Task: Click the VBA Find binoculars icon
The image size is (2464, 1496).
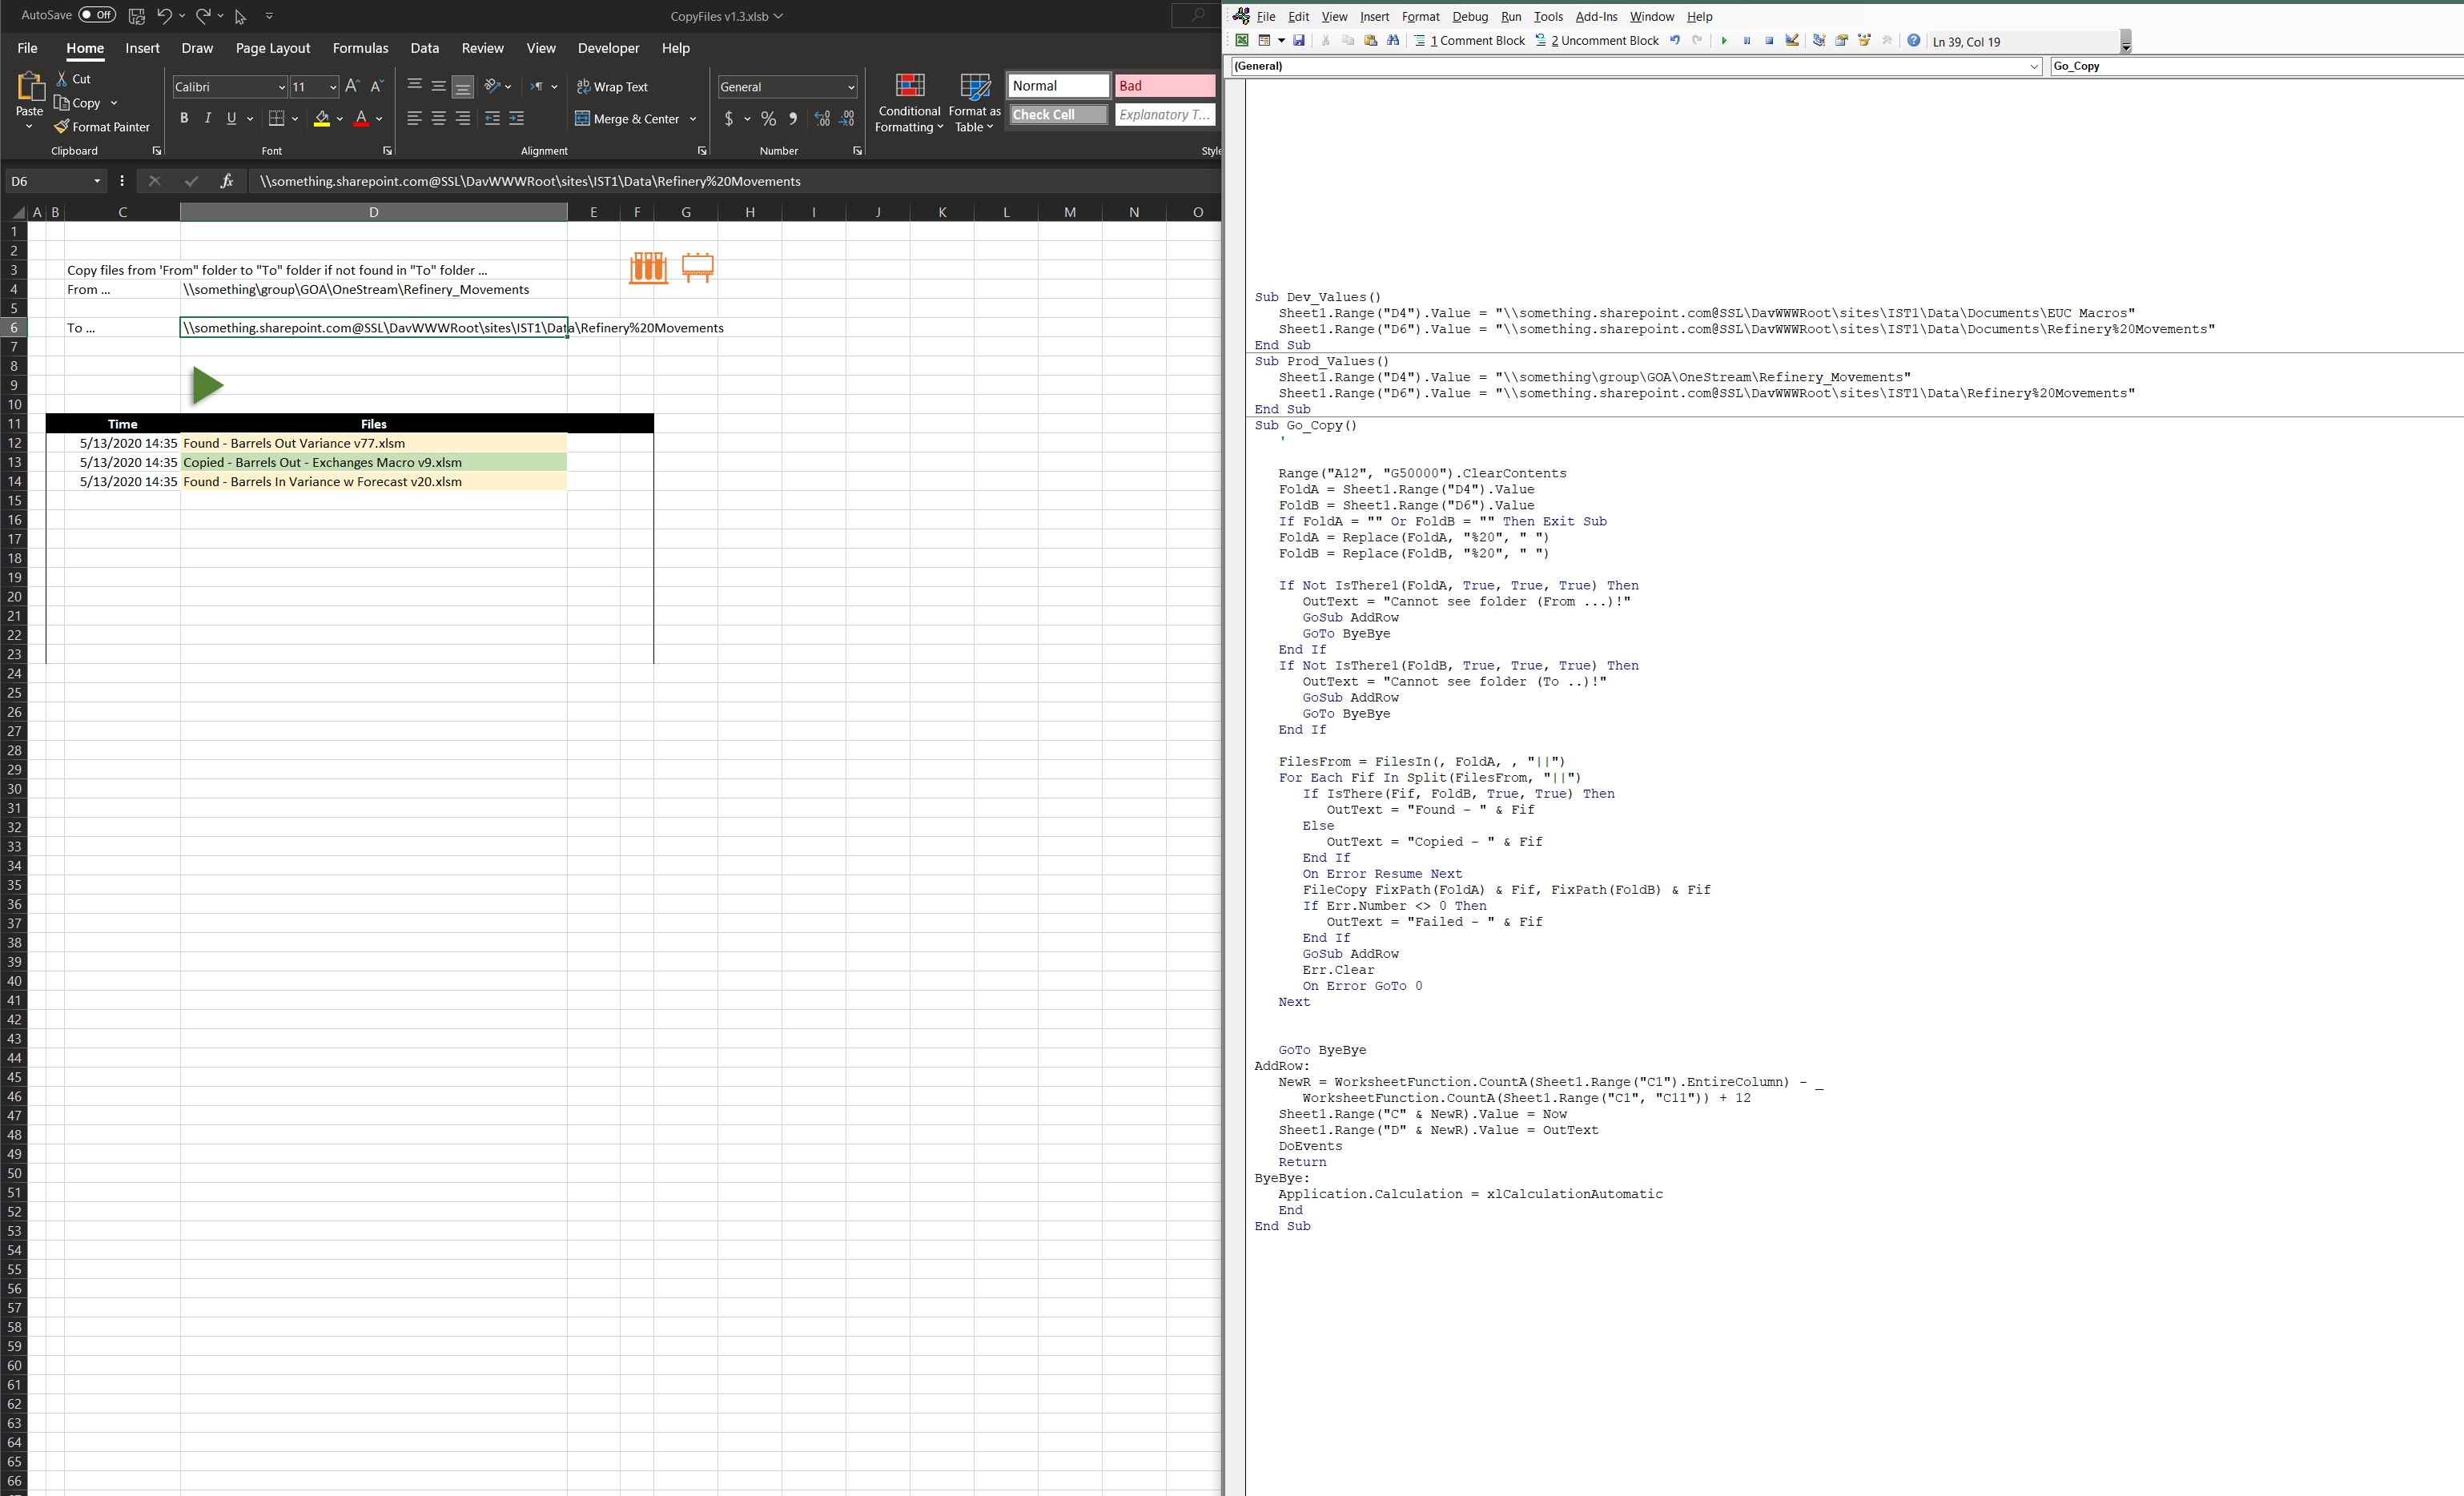Action: 1393,41
